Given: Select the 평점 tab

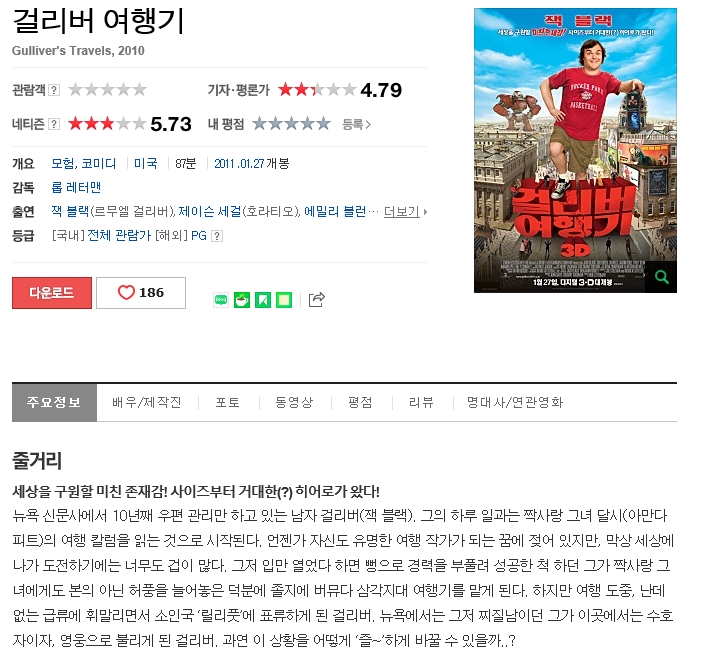Looking at the screenshot, I should (x=360, y=402).
